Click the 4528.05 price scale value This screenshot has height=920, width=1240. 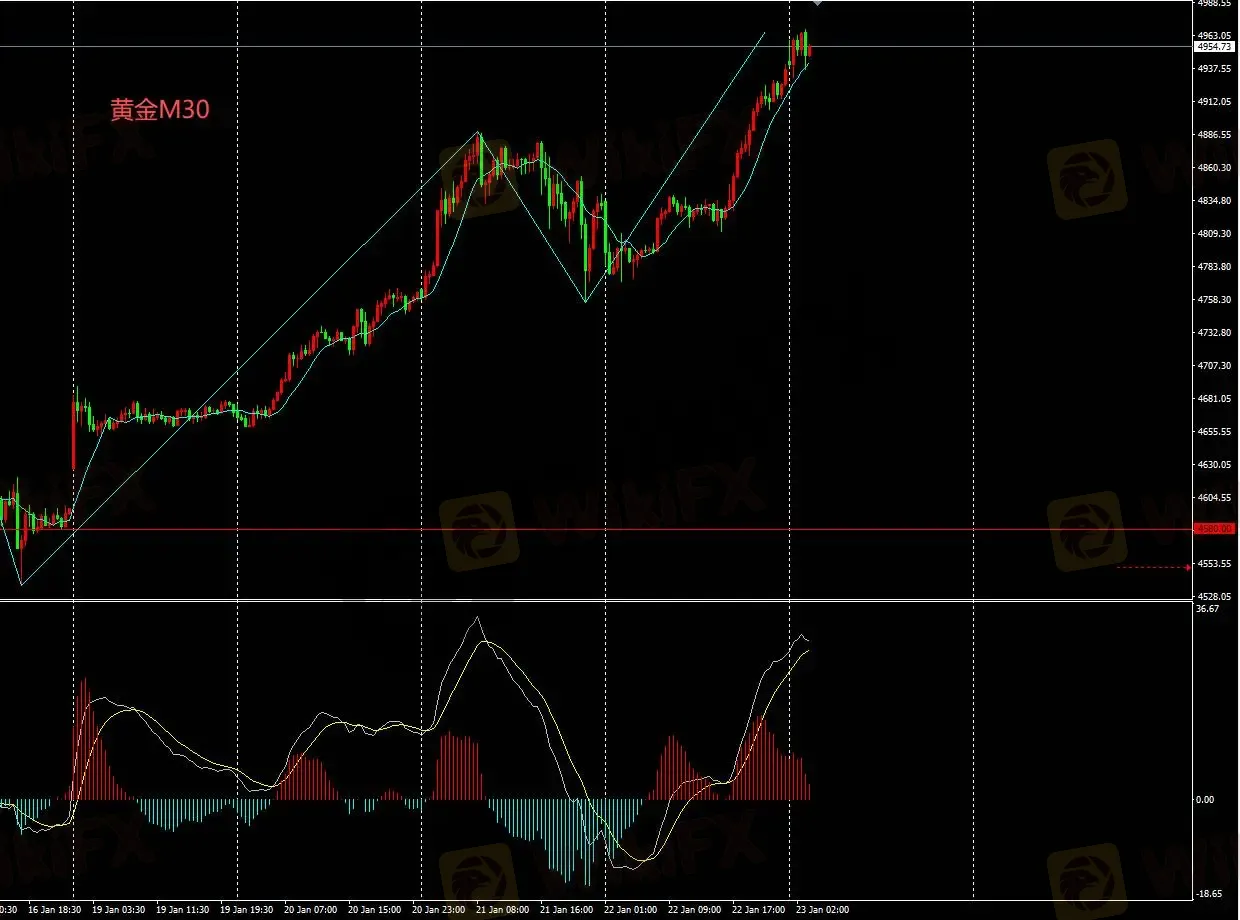tap(1216, 596)
